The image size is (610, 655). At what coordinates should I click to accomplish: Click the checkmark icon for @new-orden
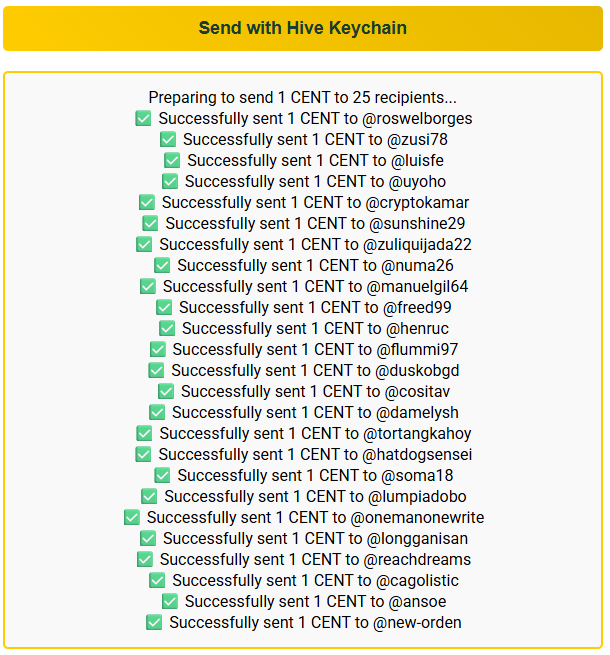click(x=154, y=622)
